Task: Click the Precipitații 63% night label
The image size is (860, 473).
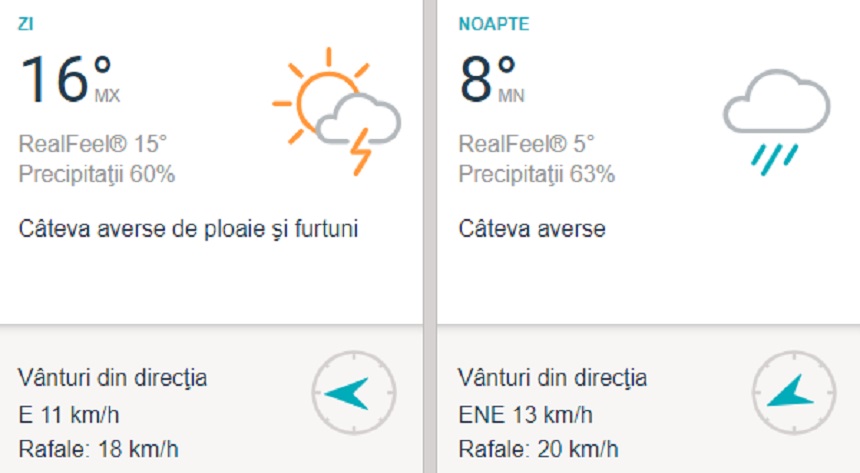Action: 537,175
